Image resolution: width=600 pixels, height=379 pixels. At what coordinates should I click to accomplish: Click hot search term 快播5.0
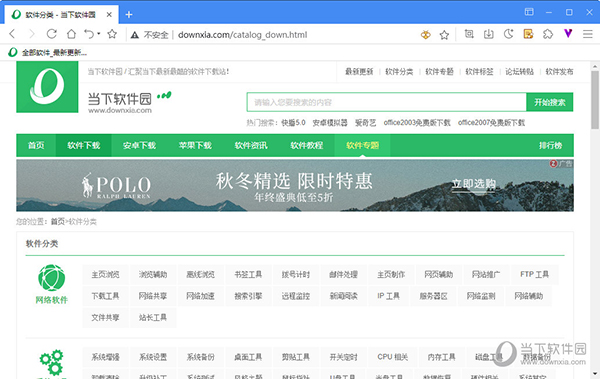coord(293,123)
